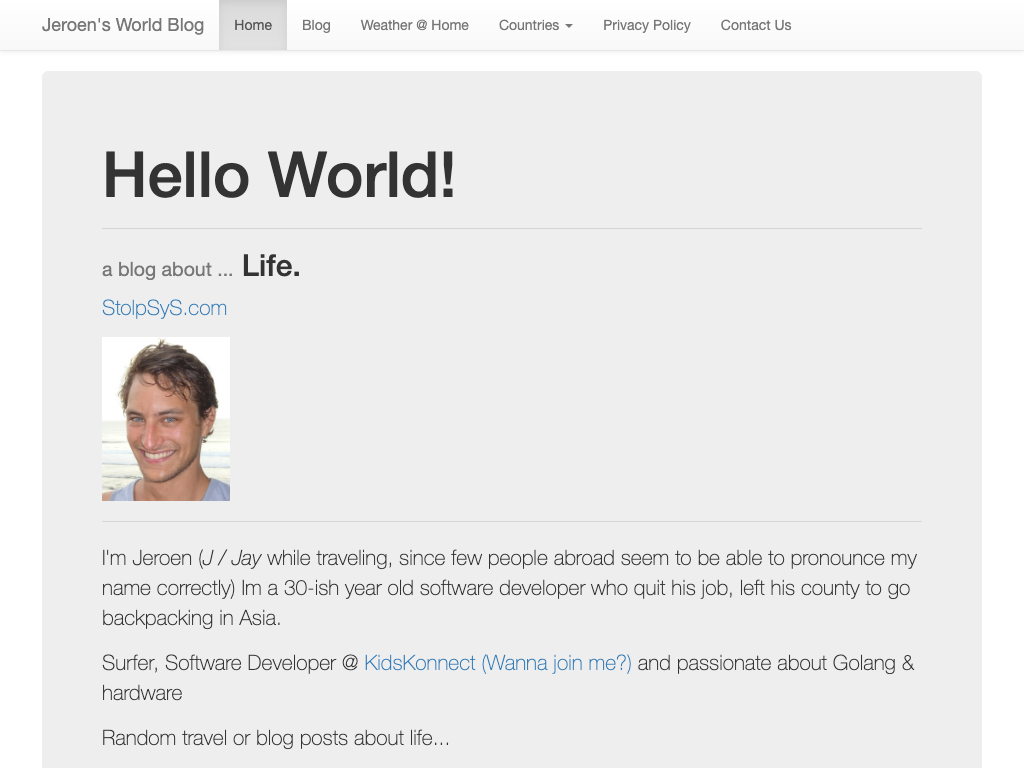Click the italic 'J / Jay' nickname text
Viewport: 1024px width, 768px height.
click(x=232, y=558)
